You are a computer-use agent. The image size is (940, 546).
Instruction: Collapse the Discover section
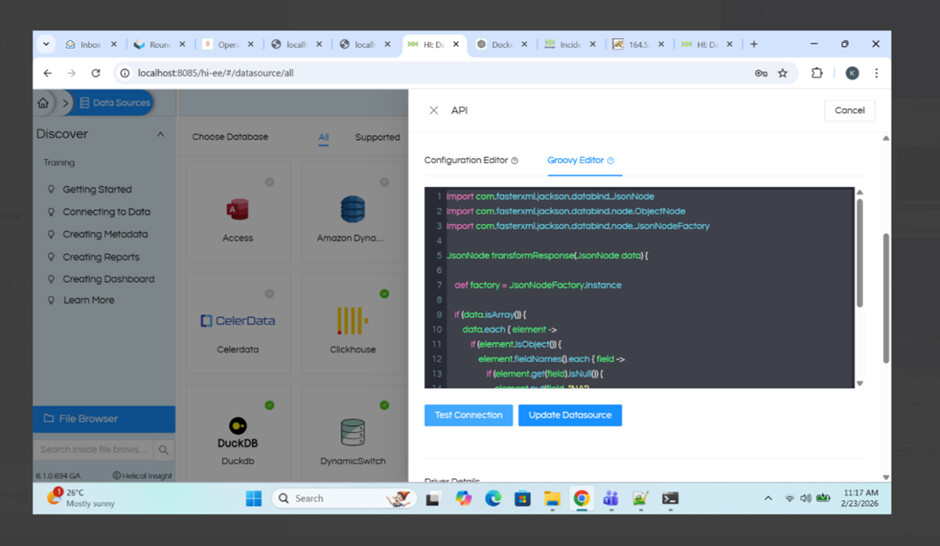pos(160,135)
